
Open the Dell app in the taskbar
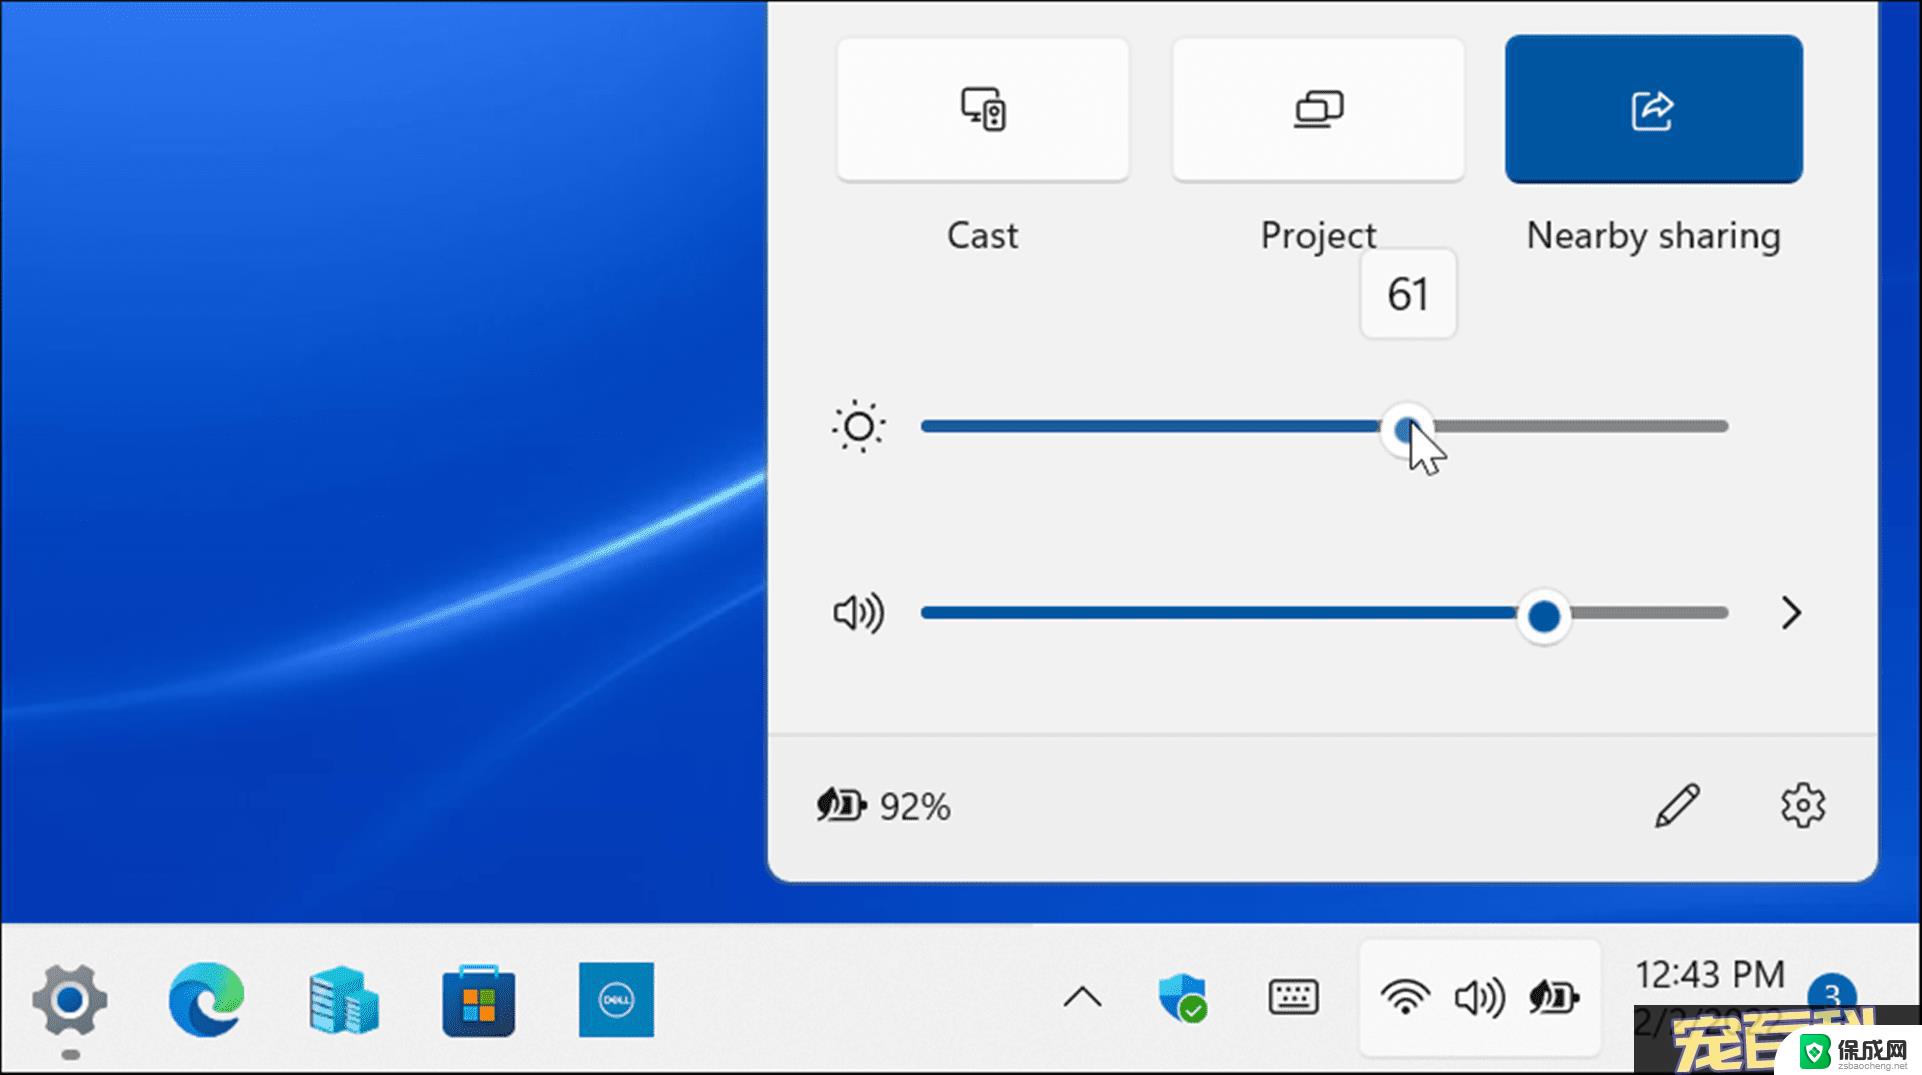616,999
